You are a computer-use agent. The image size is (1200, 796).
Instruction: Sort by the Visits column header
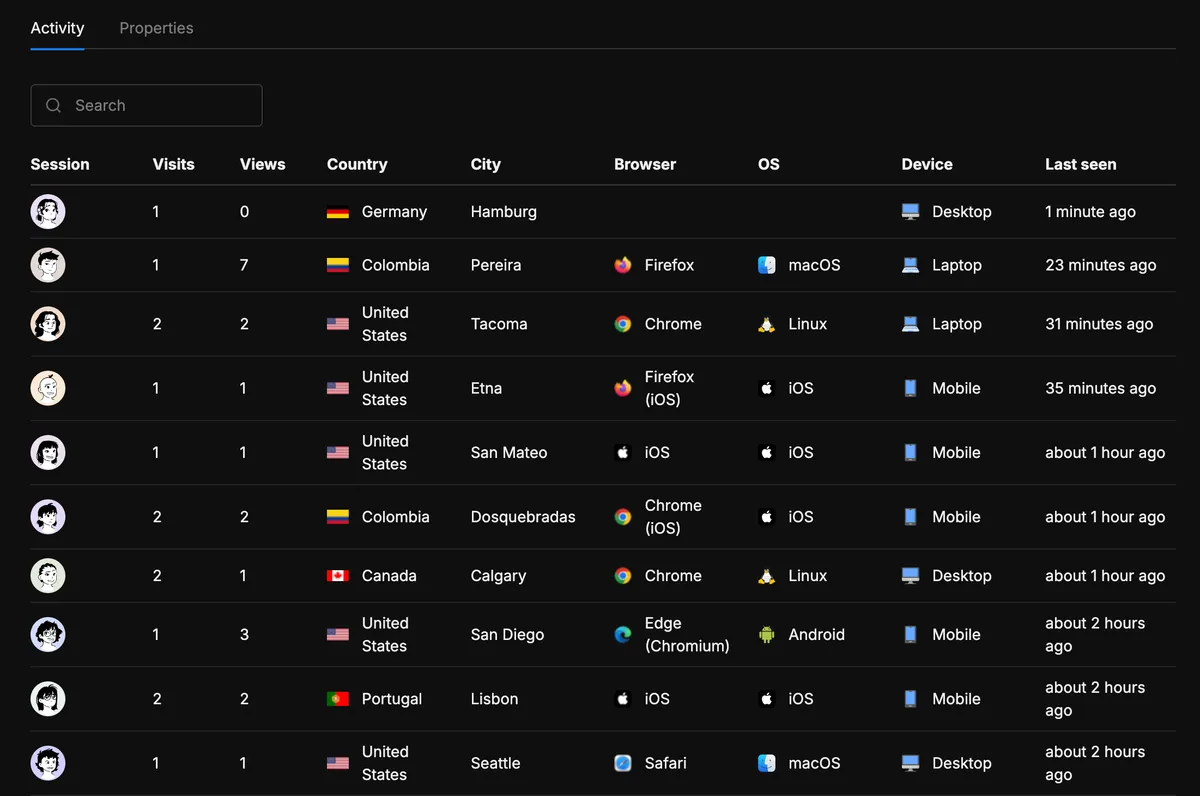click(173, 164)
